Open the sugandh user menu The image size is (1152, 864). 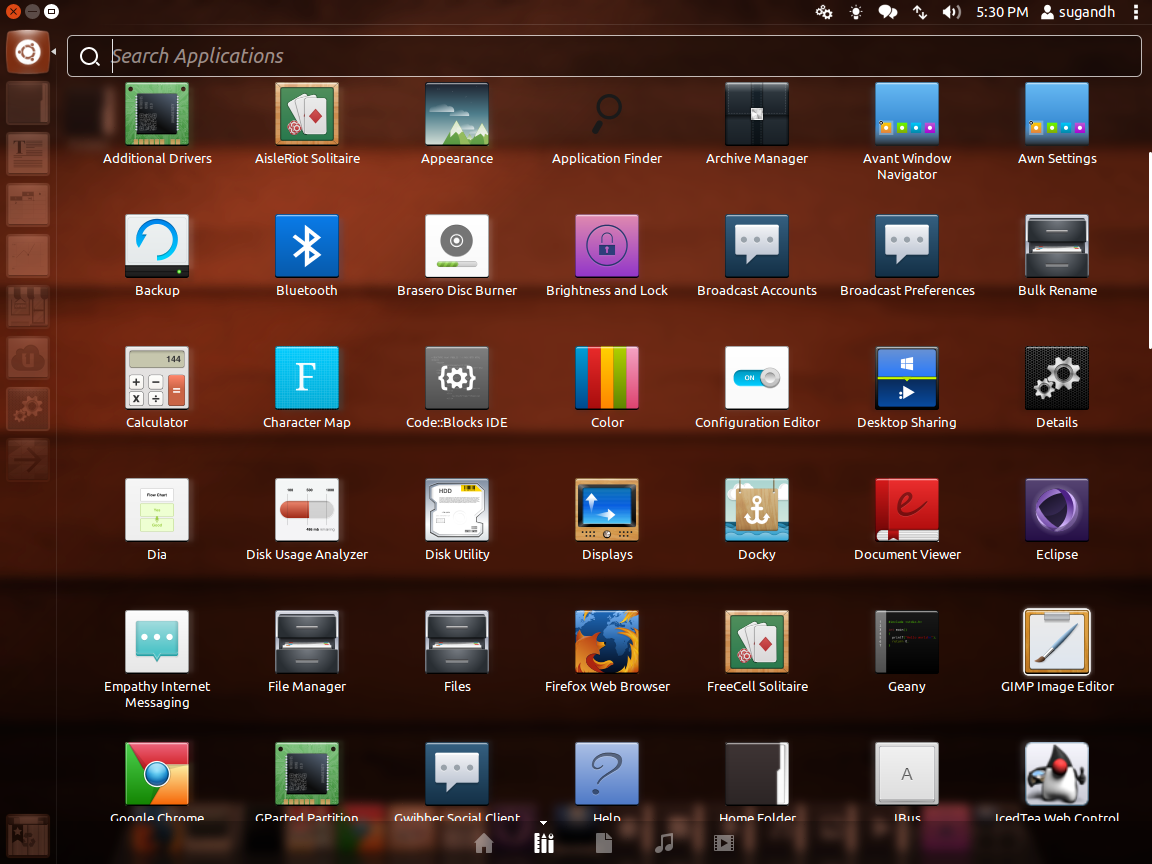[1078, 12]
